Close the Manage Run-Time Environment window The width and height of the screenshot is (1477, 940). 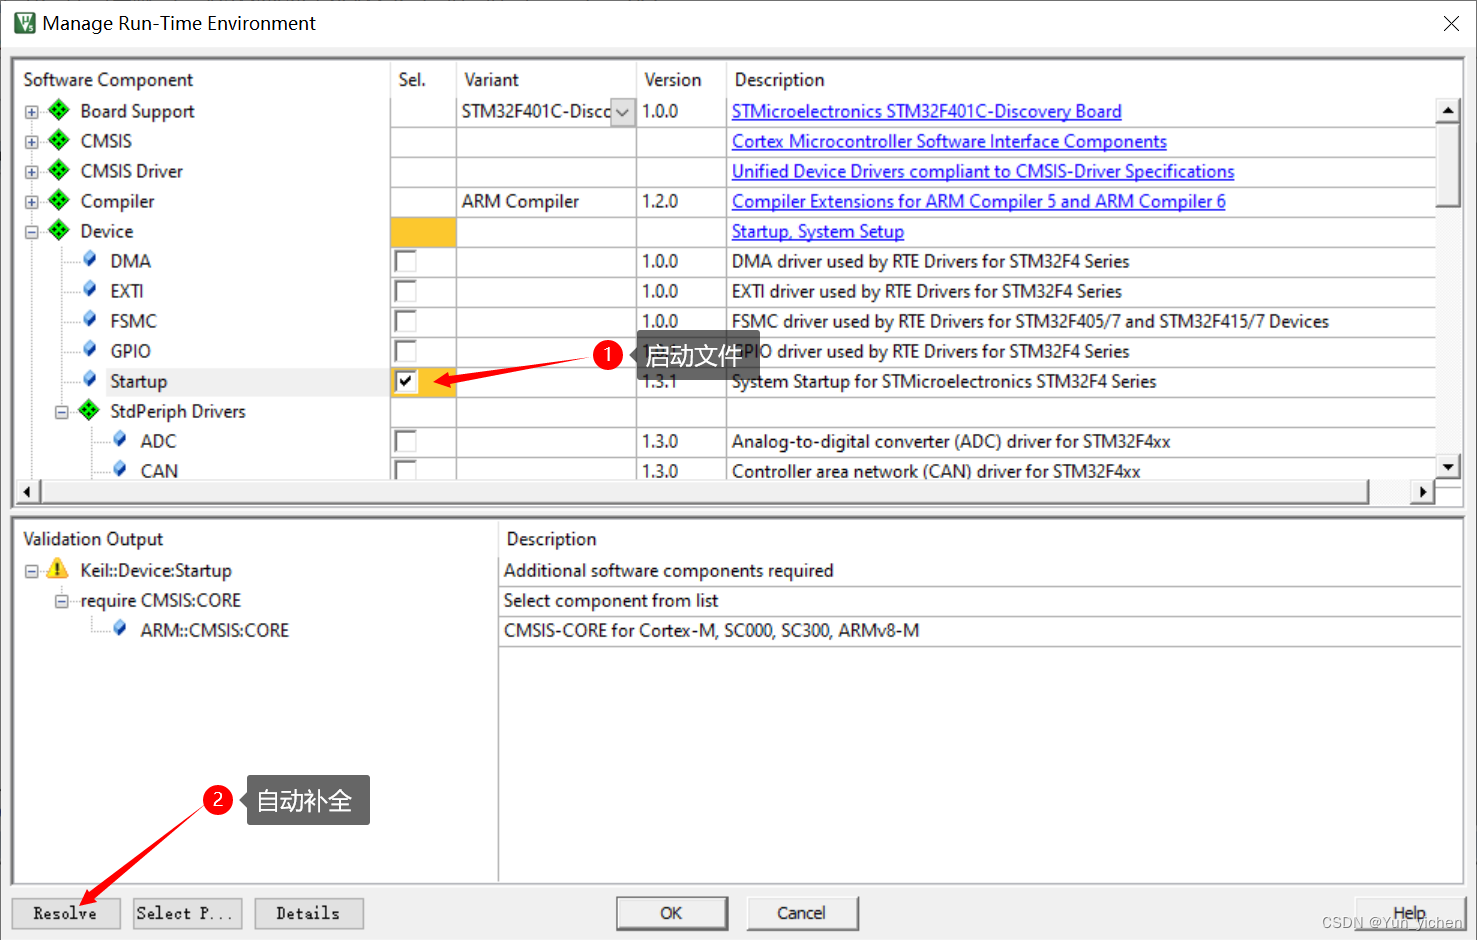point(1451,23)
